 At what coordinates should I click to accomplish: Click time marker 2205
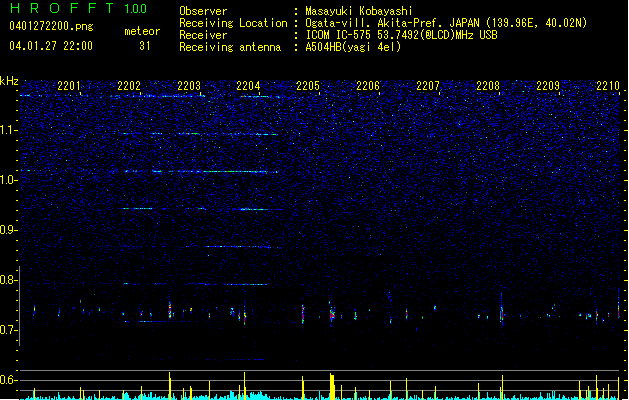(308, 85)
